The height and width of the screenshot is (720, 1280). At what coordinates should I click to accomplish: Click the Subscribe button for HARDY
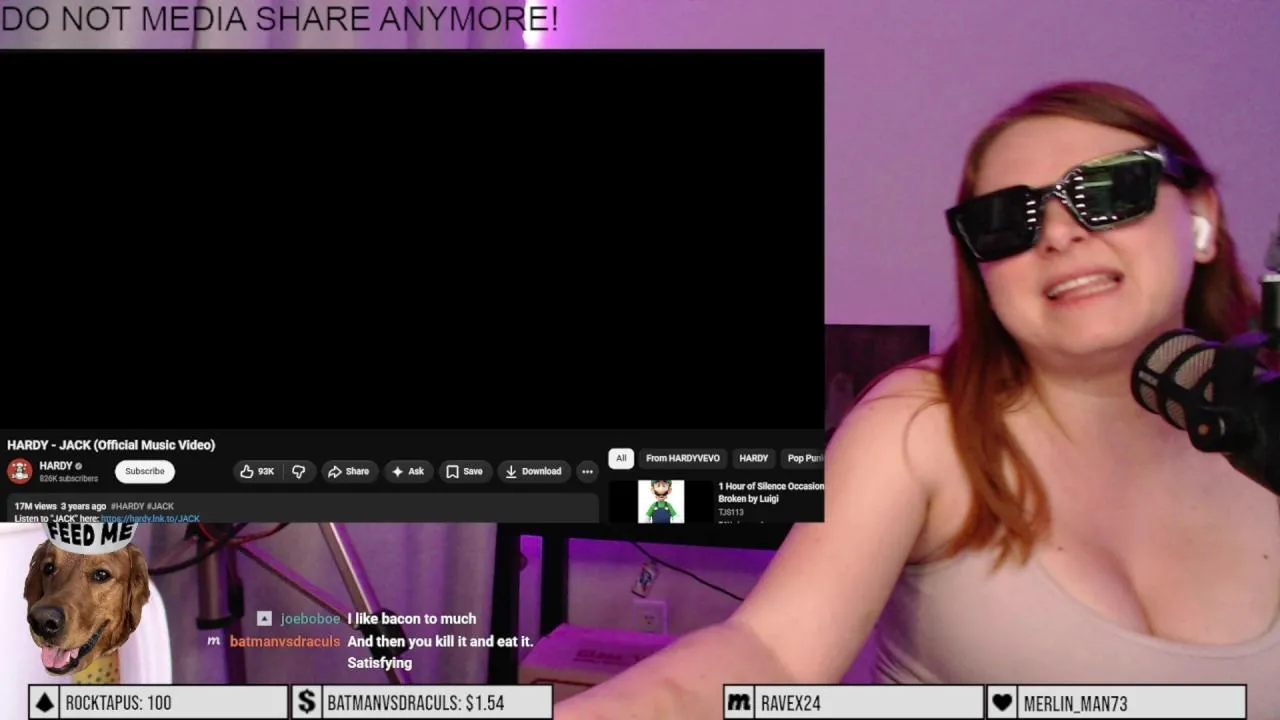(x=145, y=471)
